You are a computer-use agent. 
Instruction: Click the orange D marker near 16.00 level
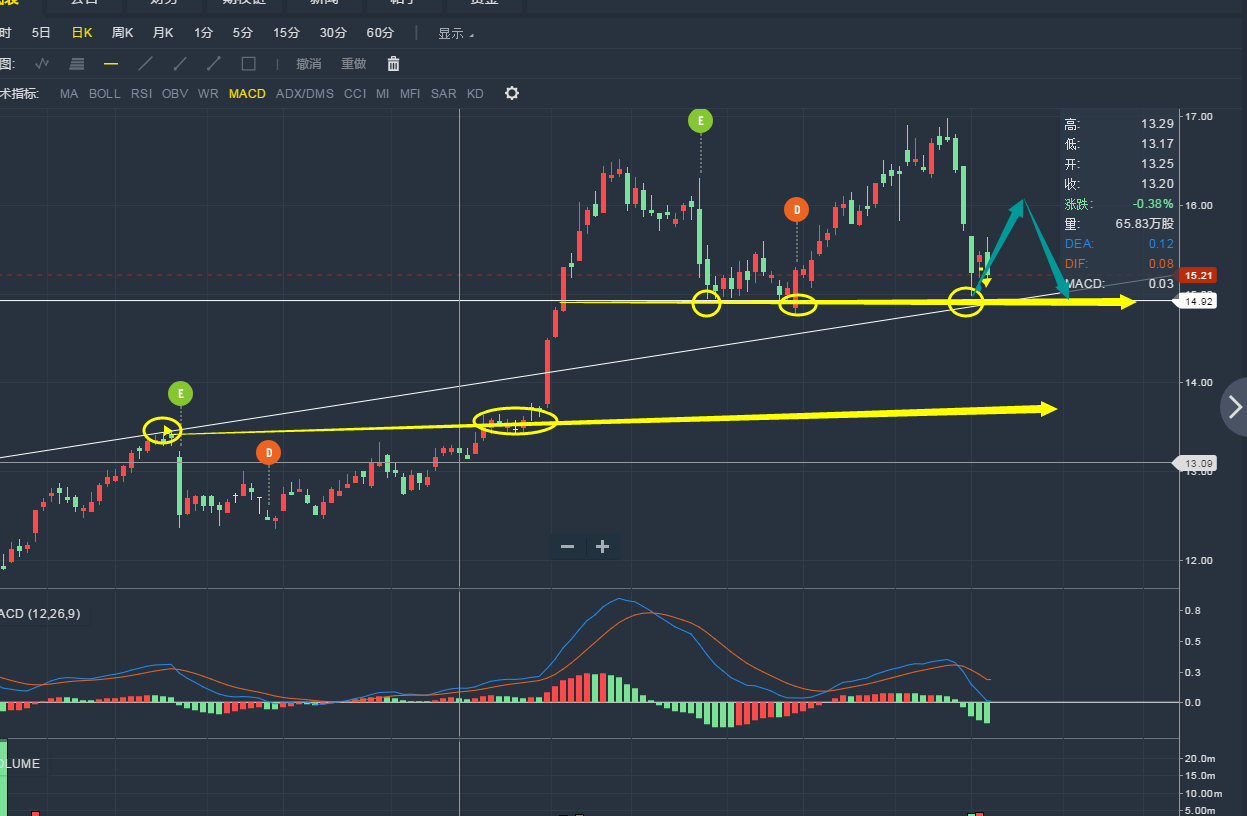796,210
